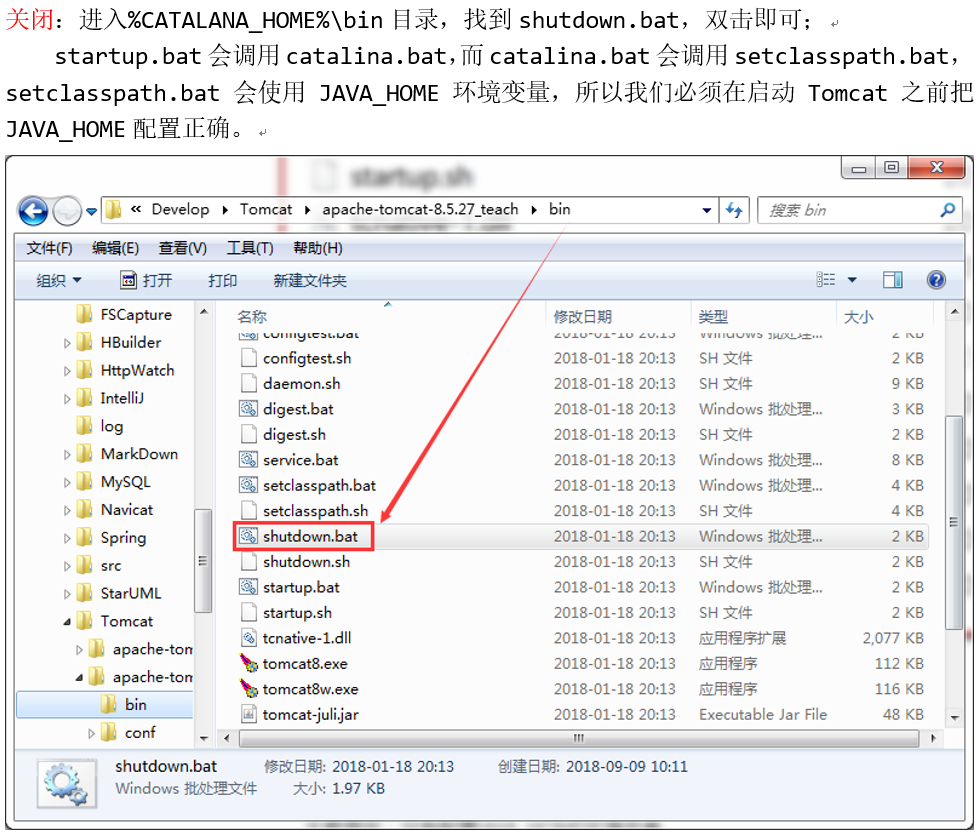978x839 pixels.
Task: Open the 帮助(H) menu
Action: click(317, 248)
